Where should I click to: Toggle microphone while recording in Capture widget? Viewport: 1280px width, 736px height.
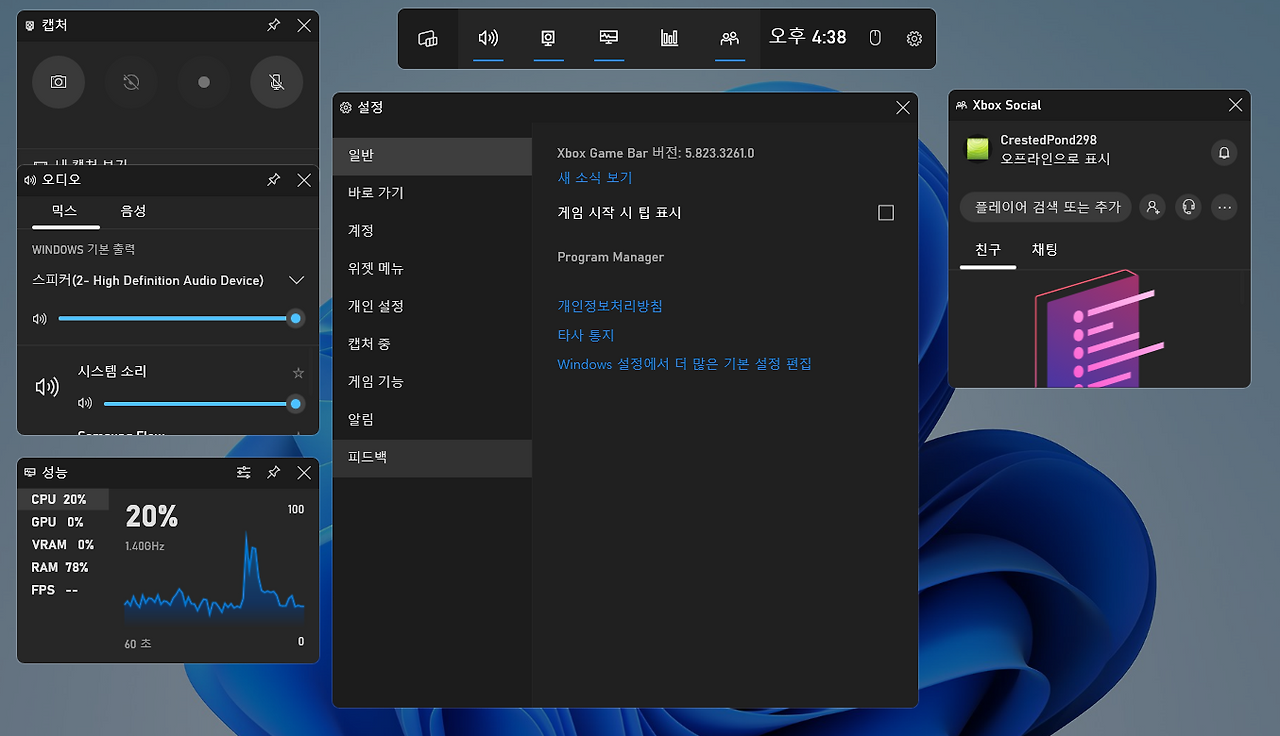tap(277, 82)
